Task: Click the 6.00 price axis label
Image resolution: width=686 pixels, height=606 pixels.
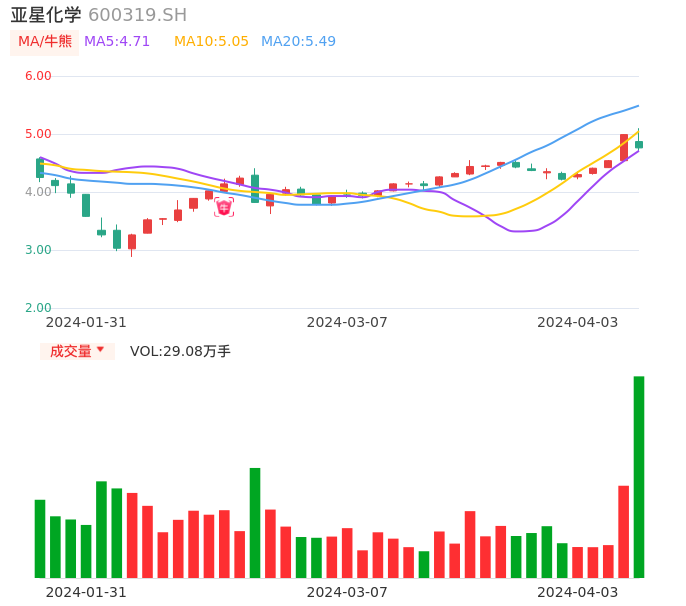Action: tap(38, 76)
